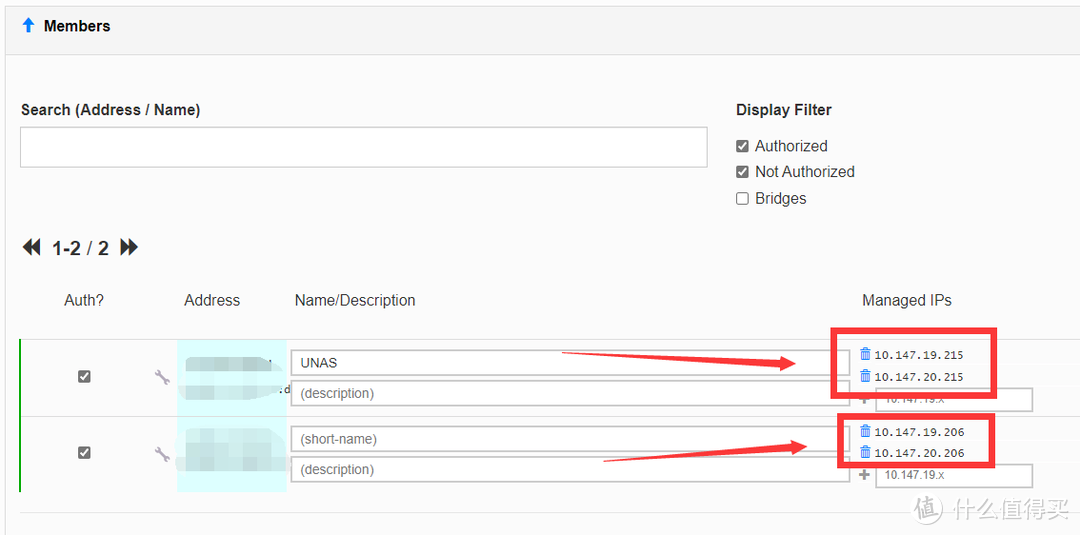Toggle the Authorized display filter
This screenshot has width=1080, height=535.
742,146
